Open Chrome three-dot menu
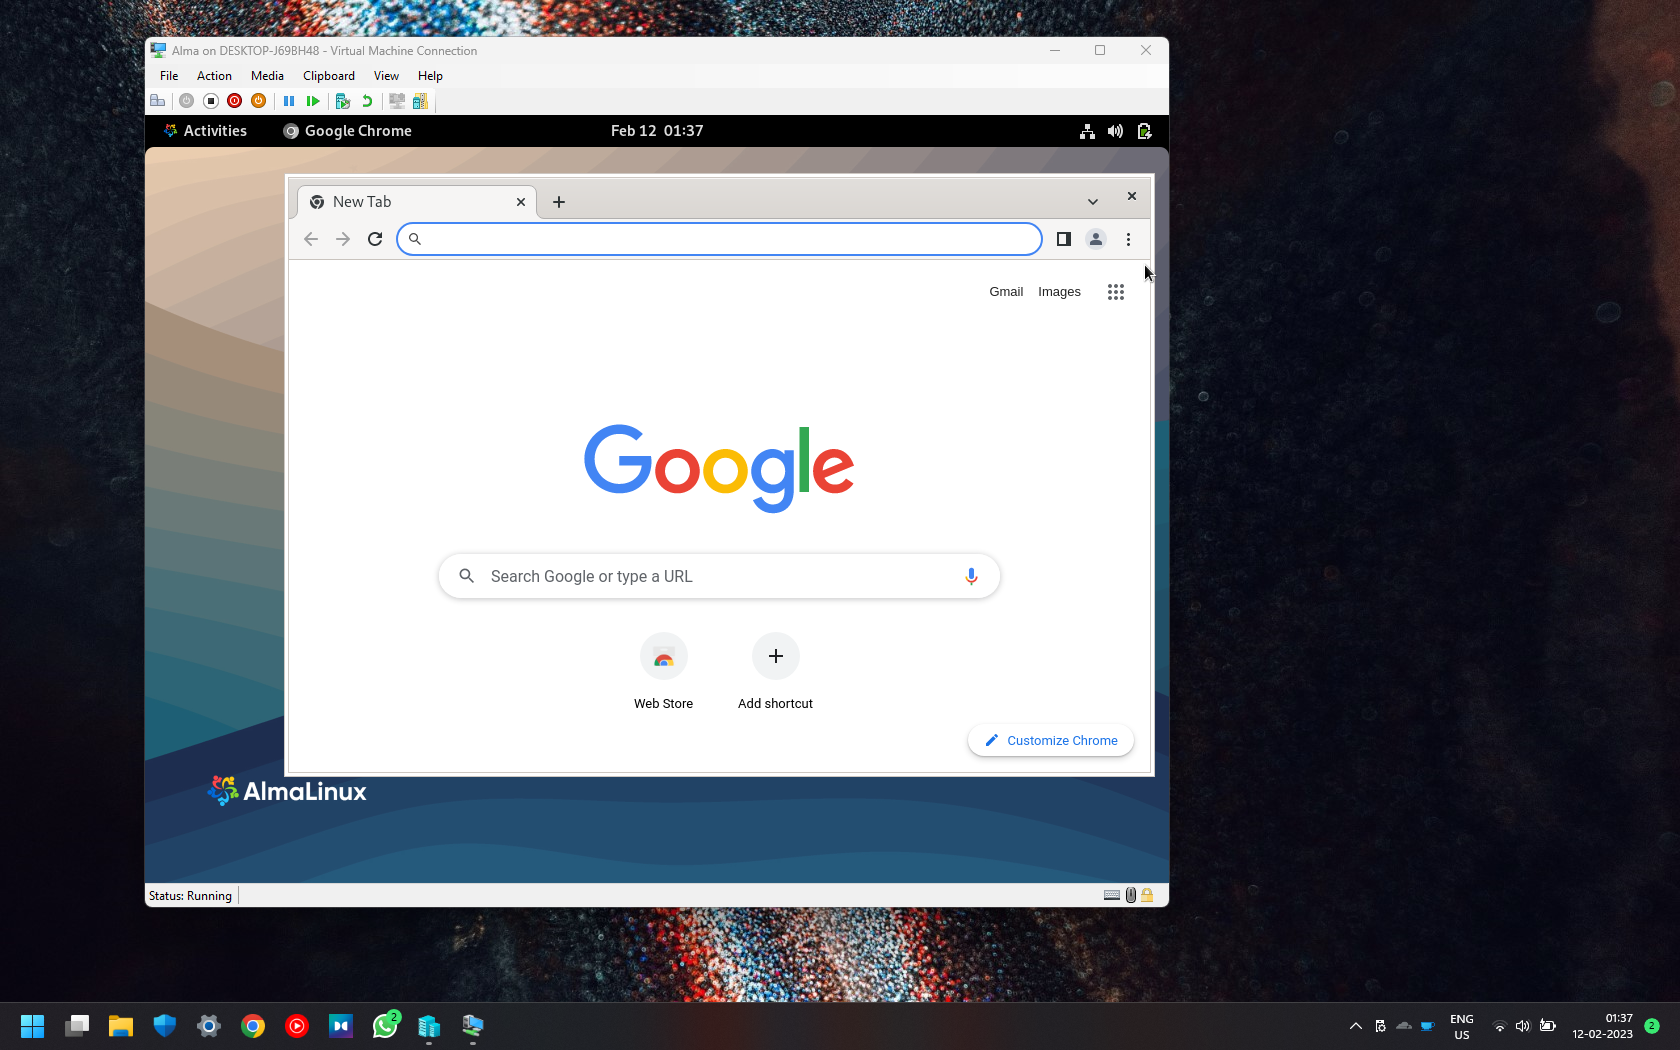The image size is (1680, 1050). (x=1128, y=239)
